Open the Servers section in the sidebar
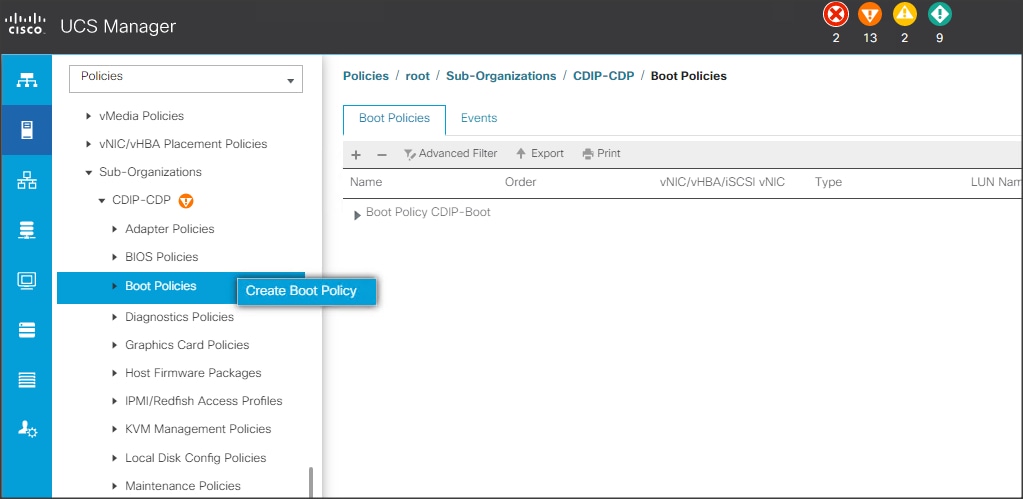 27,130
